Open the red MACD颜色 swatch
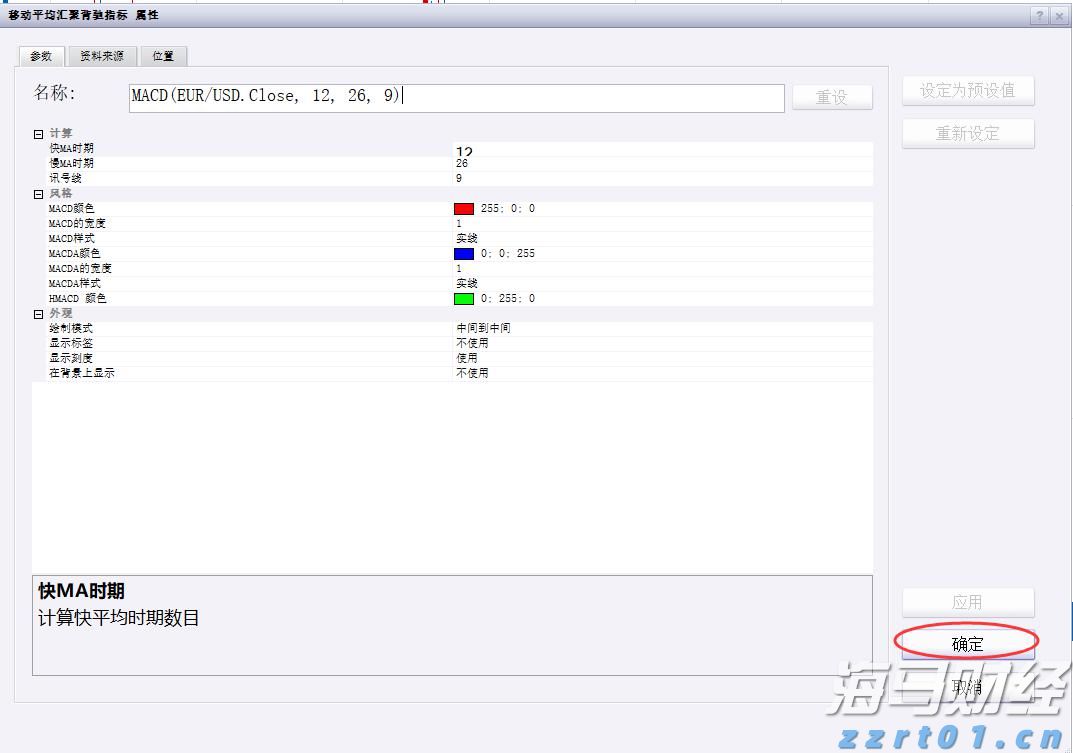 pyautogui.click(x=463, y=209)
